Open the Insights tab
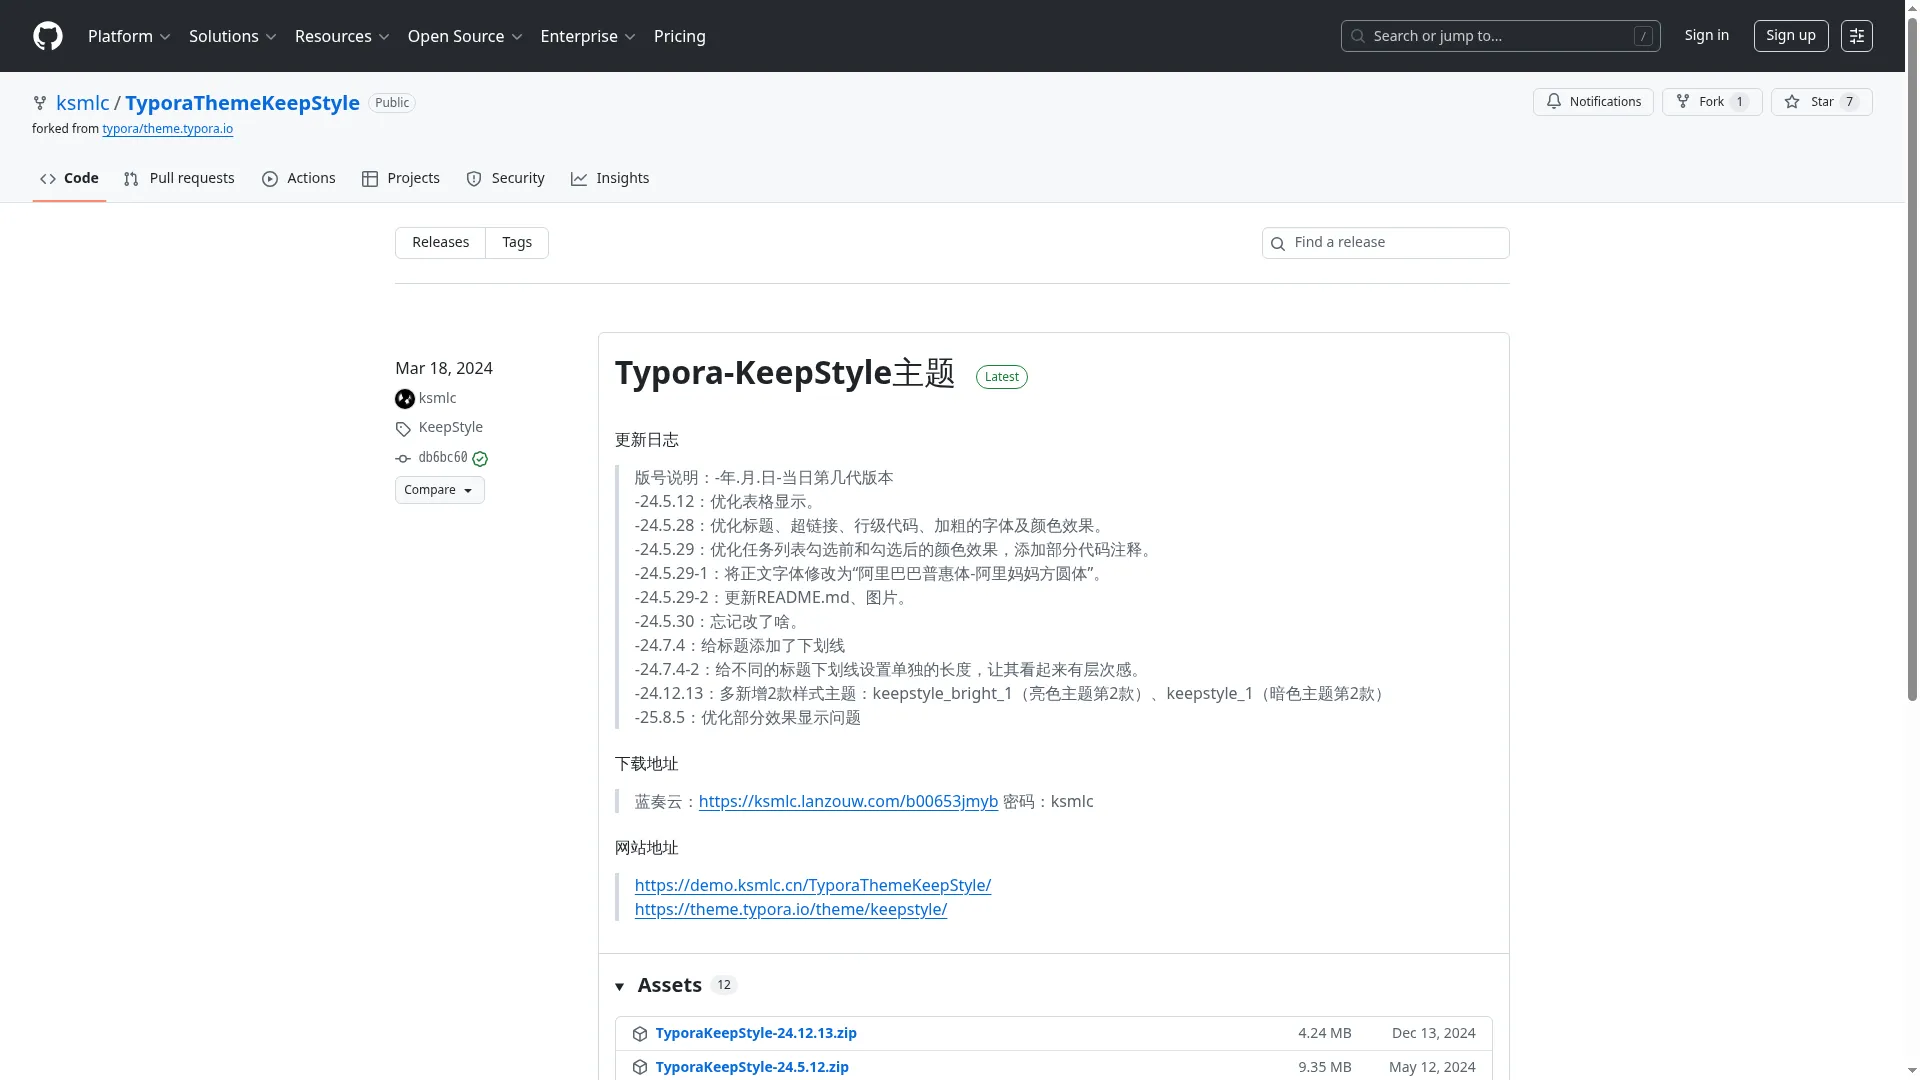 pyautogui.click(x=610, y=178)
